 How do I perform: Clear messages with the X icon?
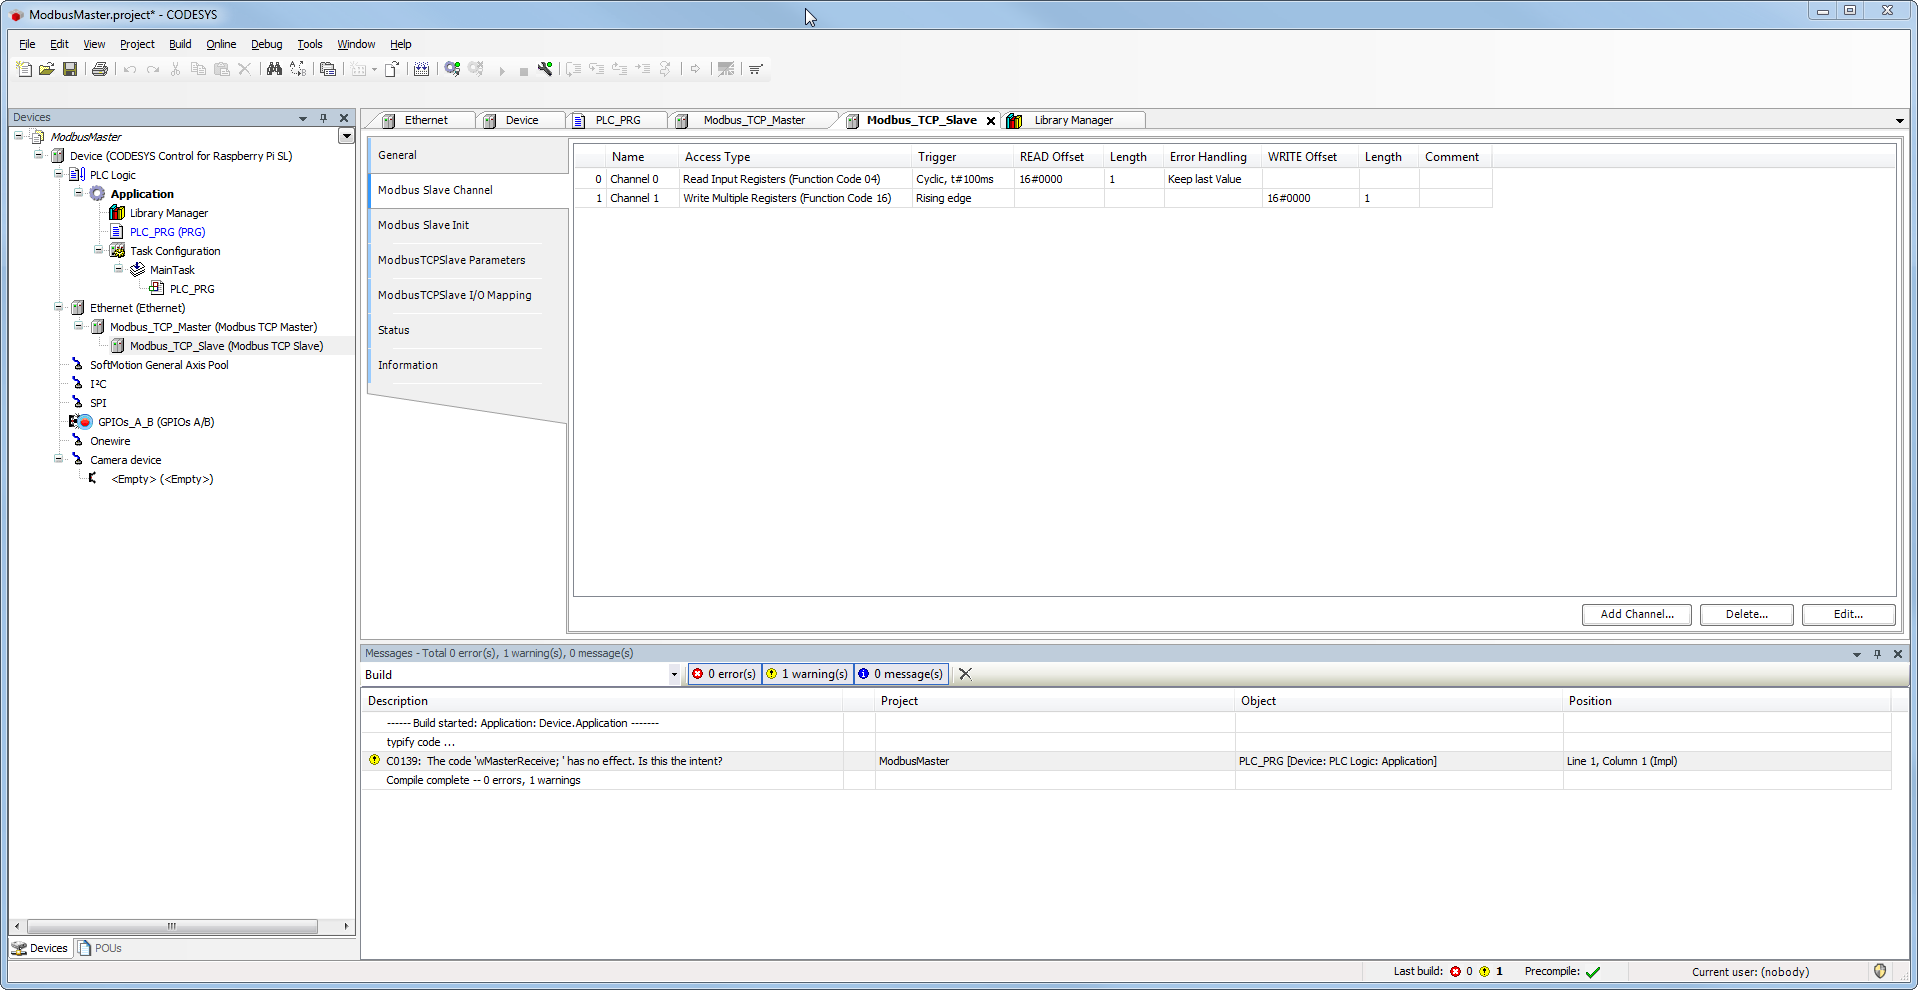965,674
